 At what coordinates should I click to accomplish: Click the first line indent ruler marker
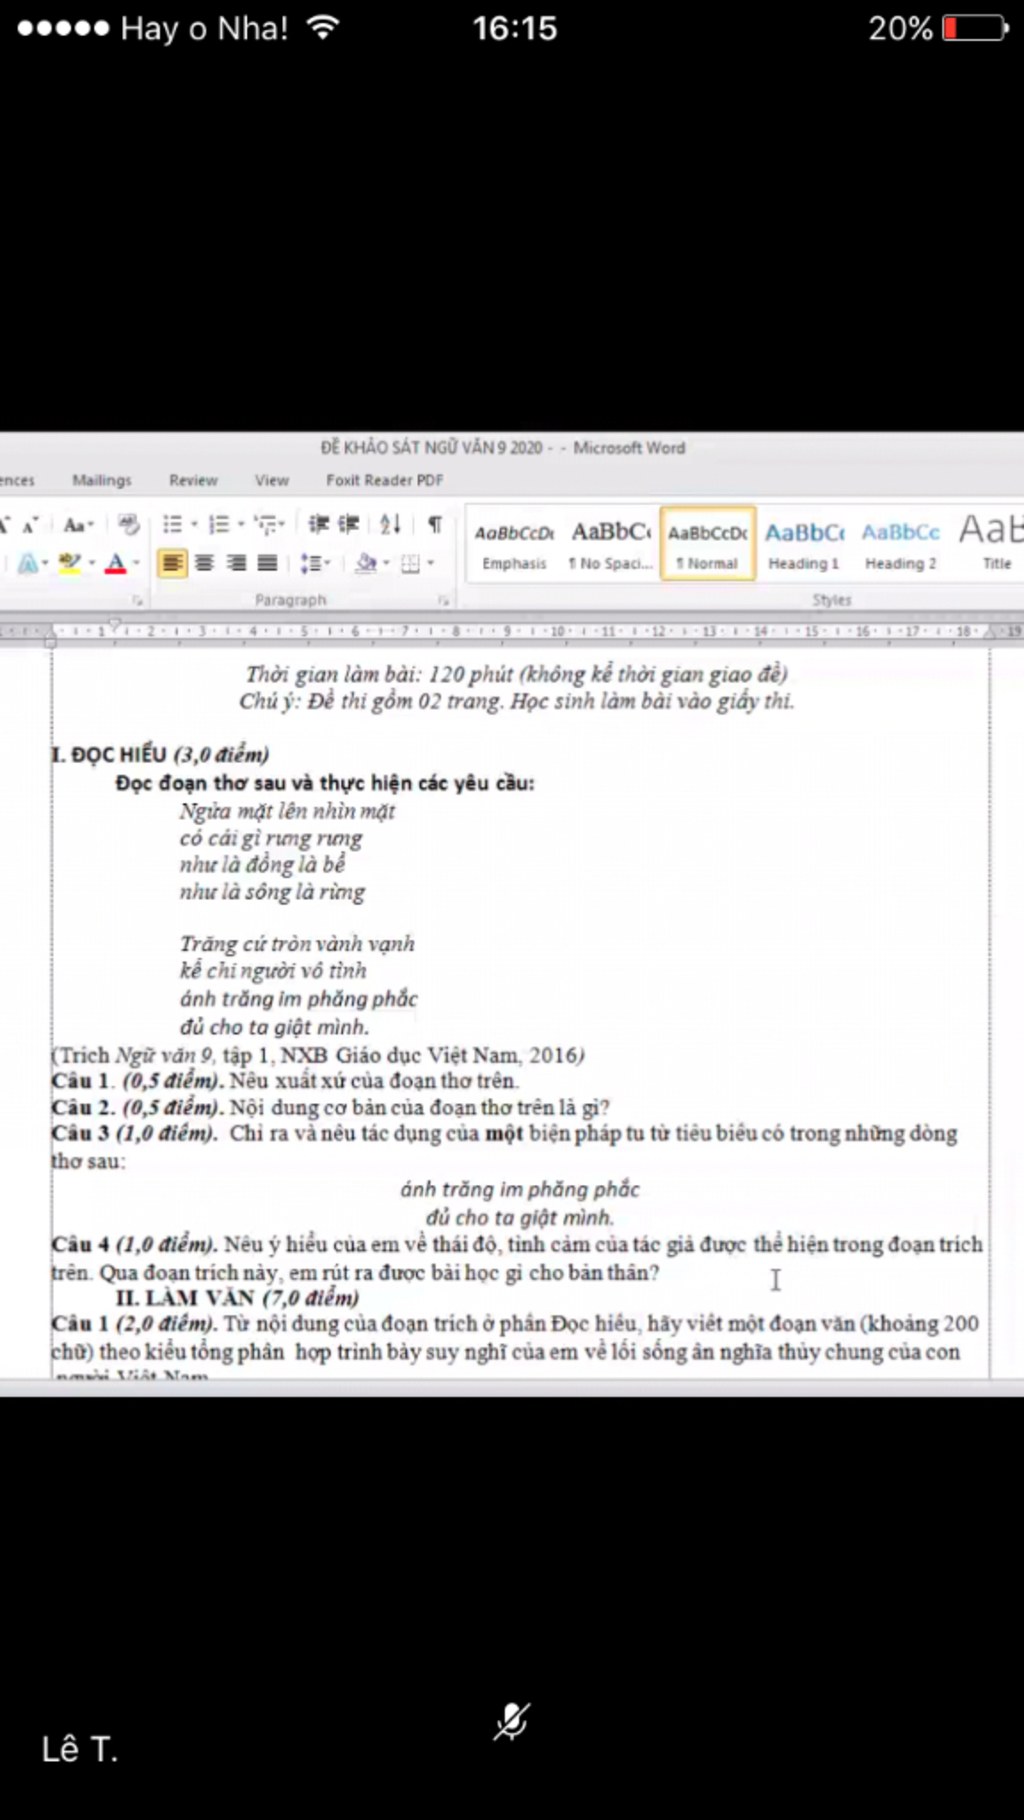pos(115,625)
